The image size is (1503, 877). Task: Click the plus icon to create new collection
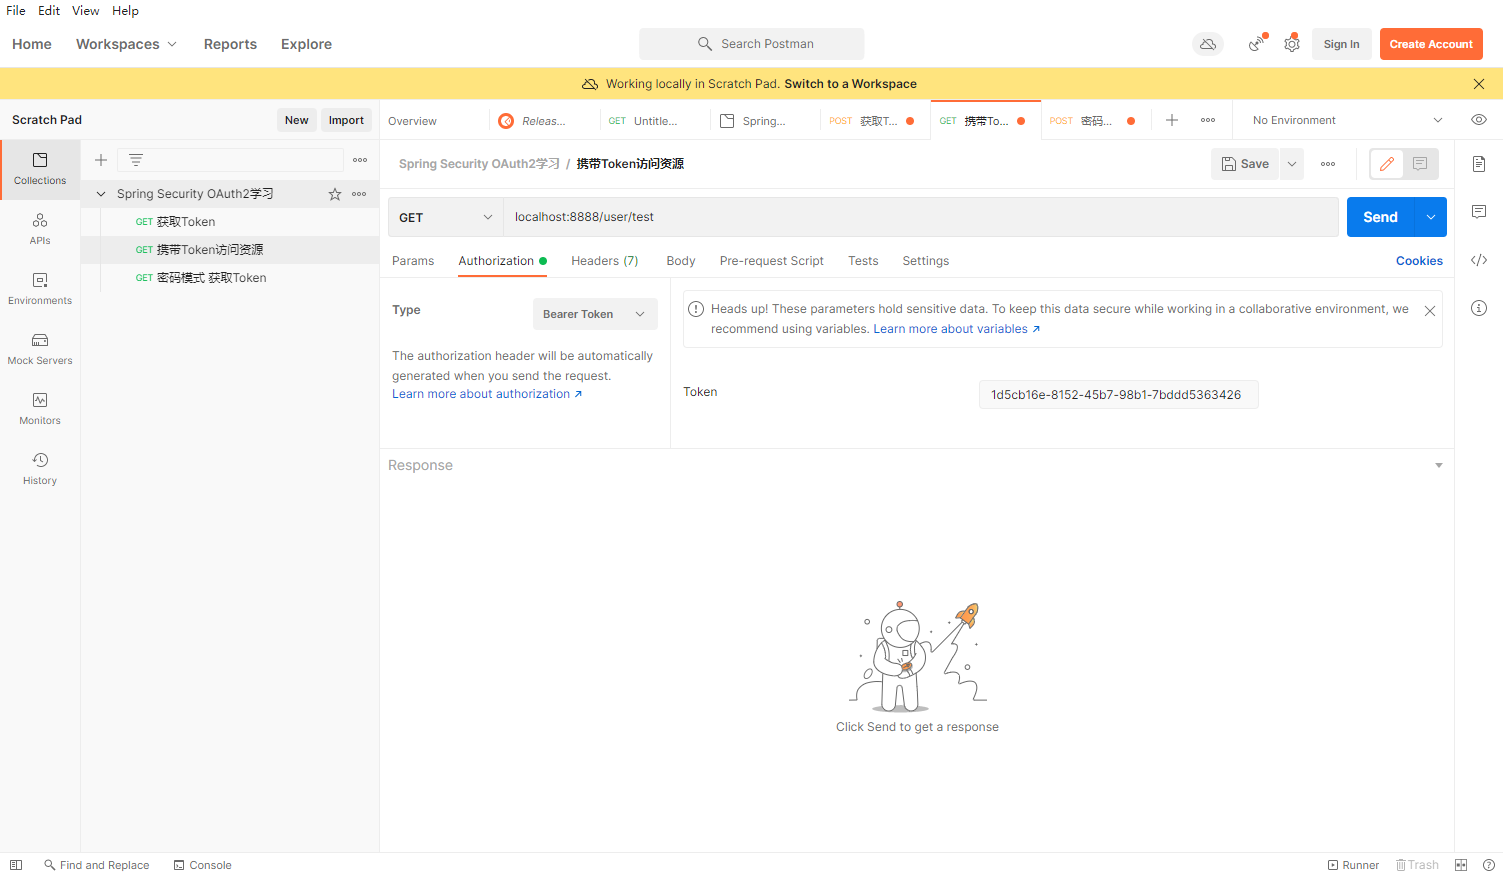(x=101, y=160)
